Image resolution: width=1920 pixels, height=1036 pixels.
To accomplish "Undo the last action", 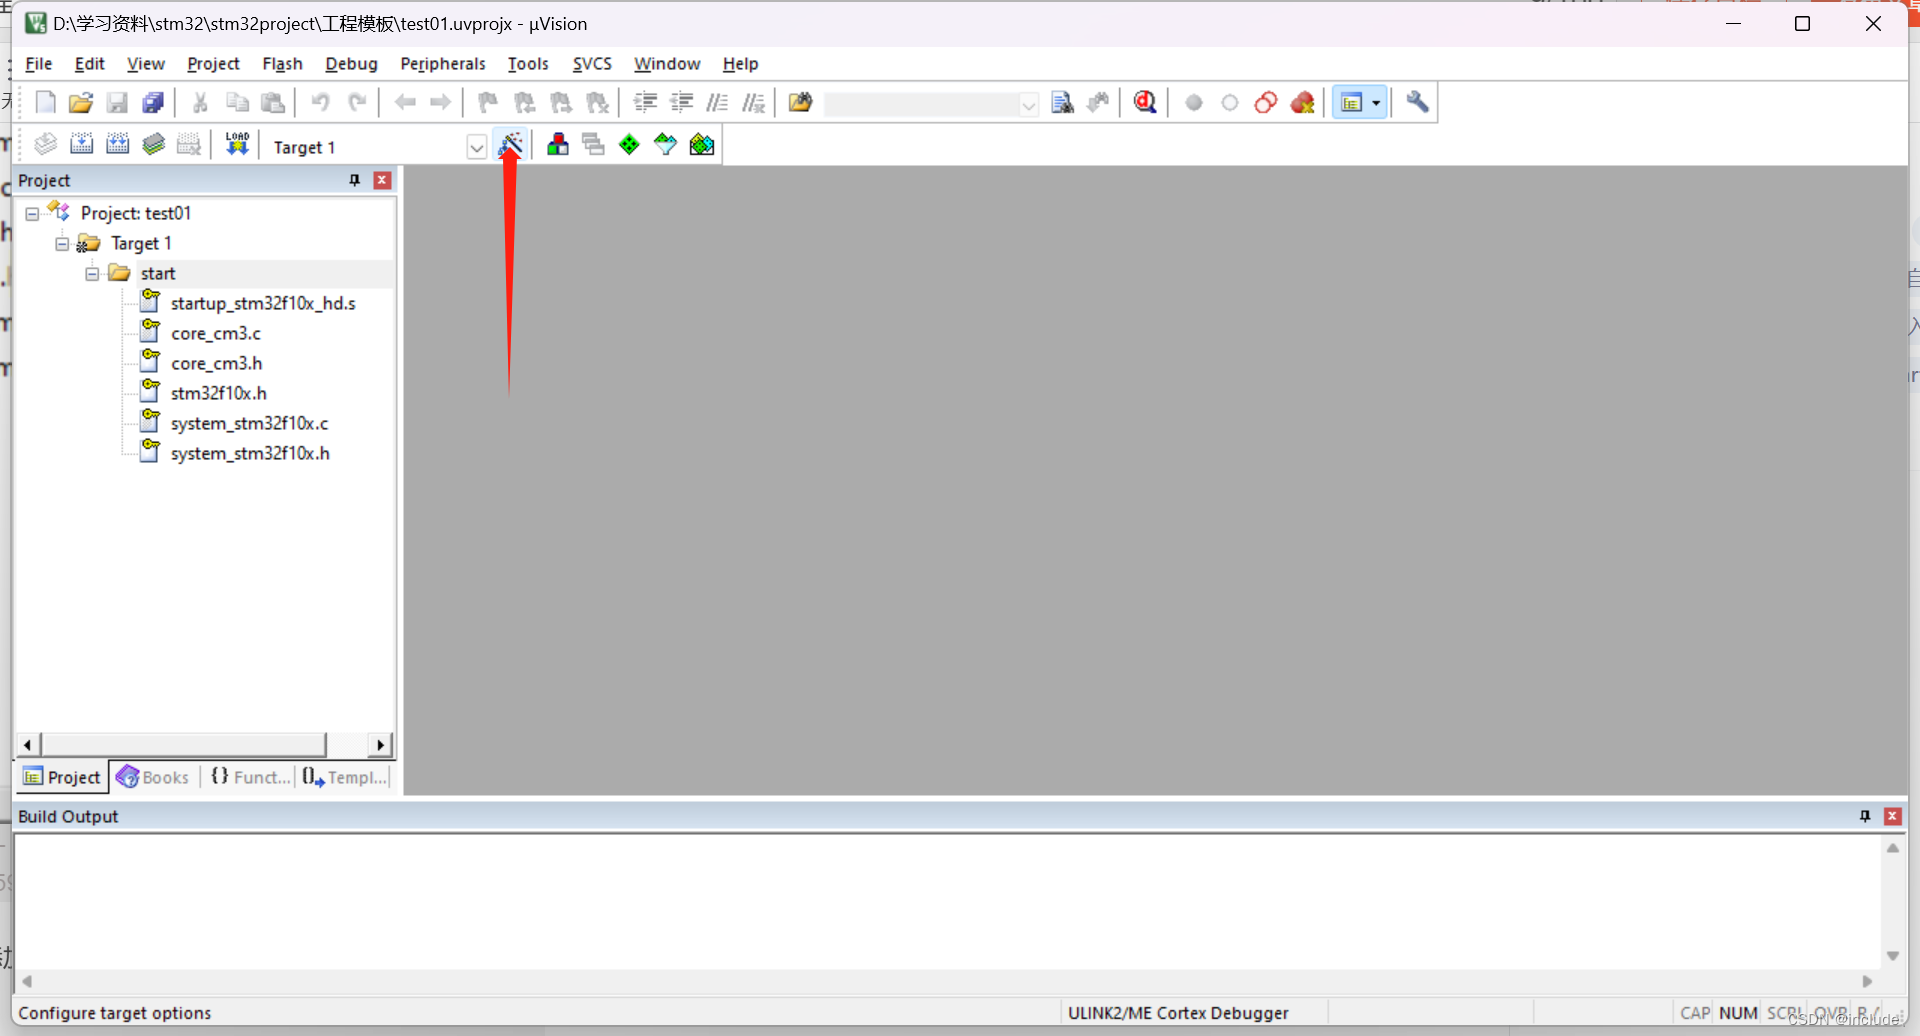I will point(320,103).
